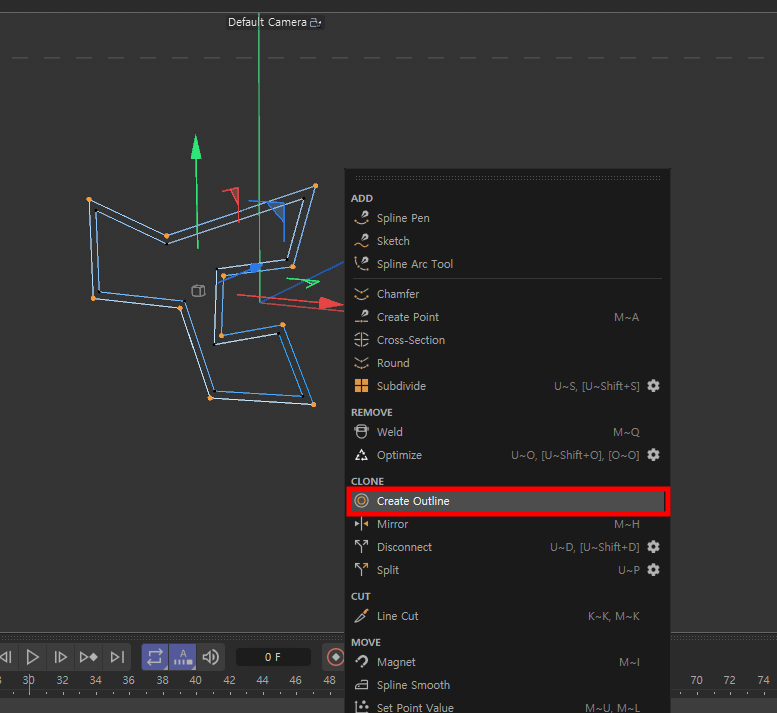Image resolution: width=777 pixels, height=713 pixels.
Task: Step to the next frame
Action: coord(60,657)
